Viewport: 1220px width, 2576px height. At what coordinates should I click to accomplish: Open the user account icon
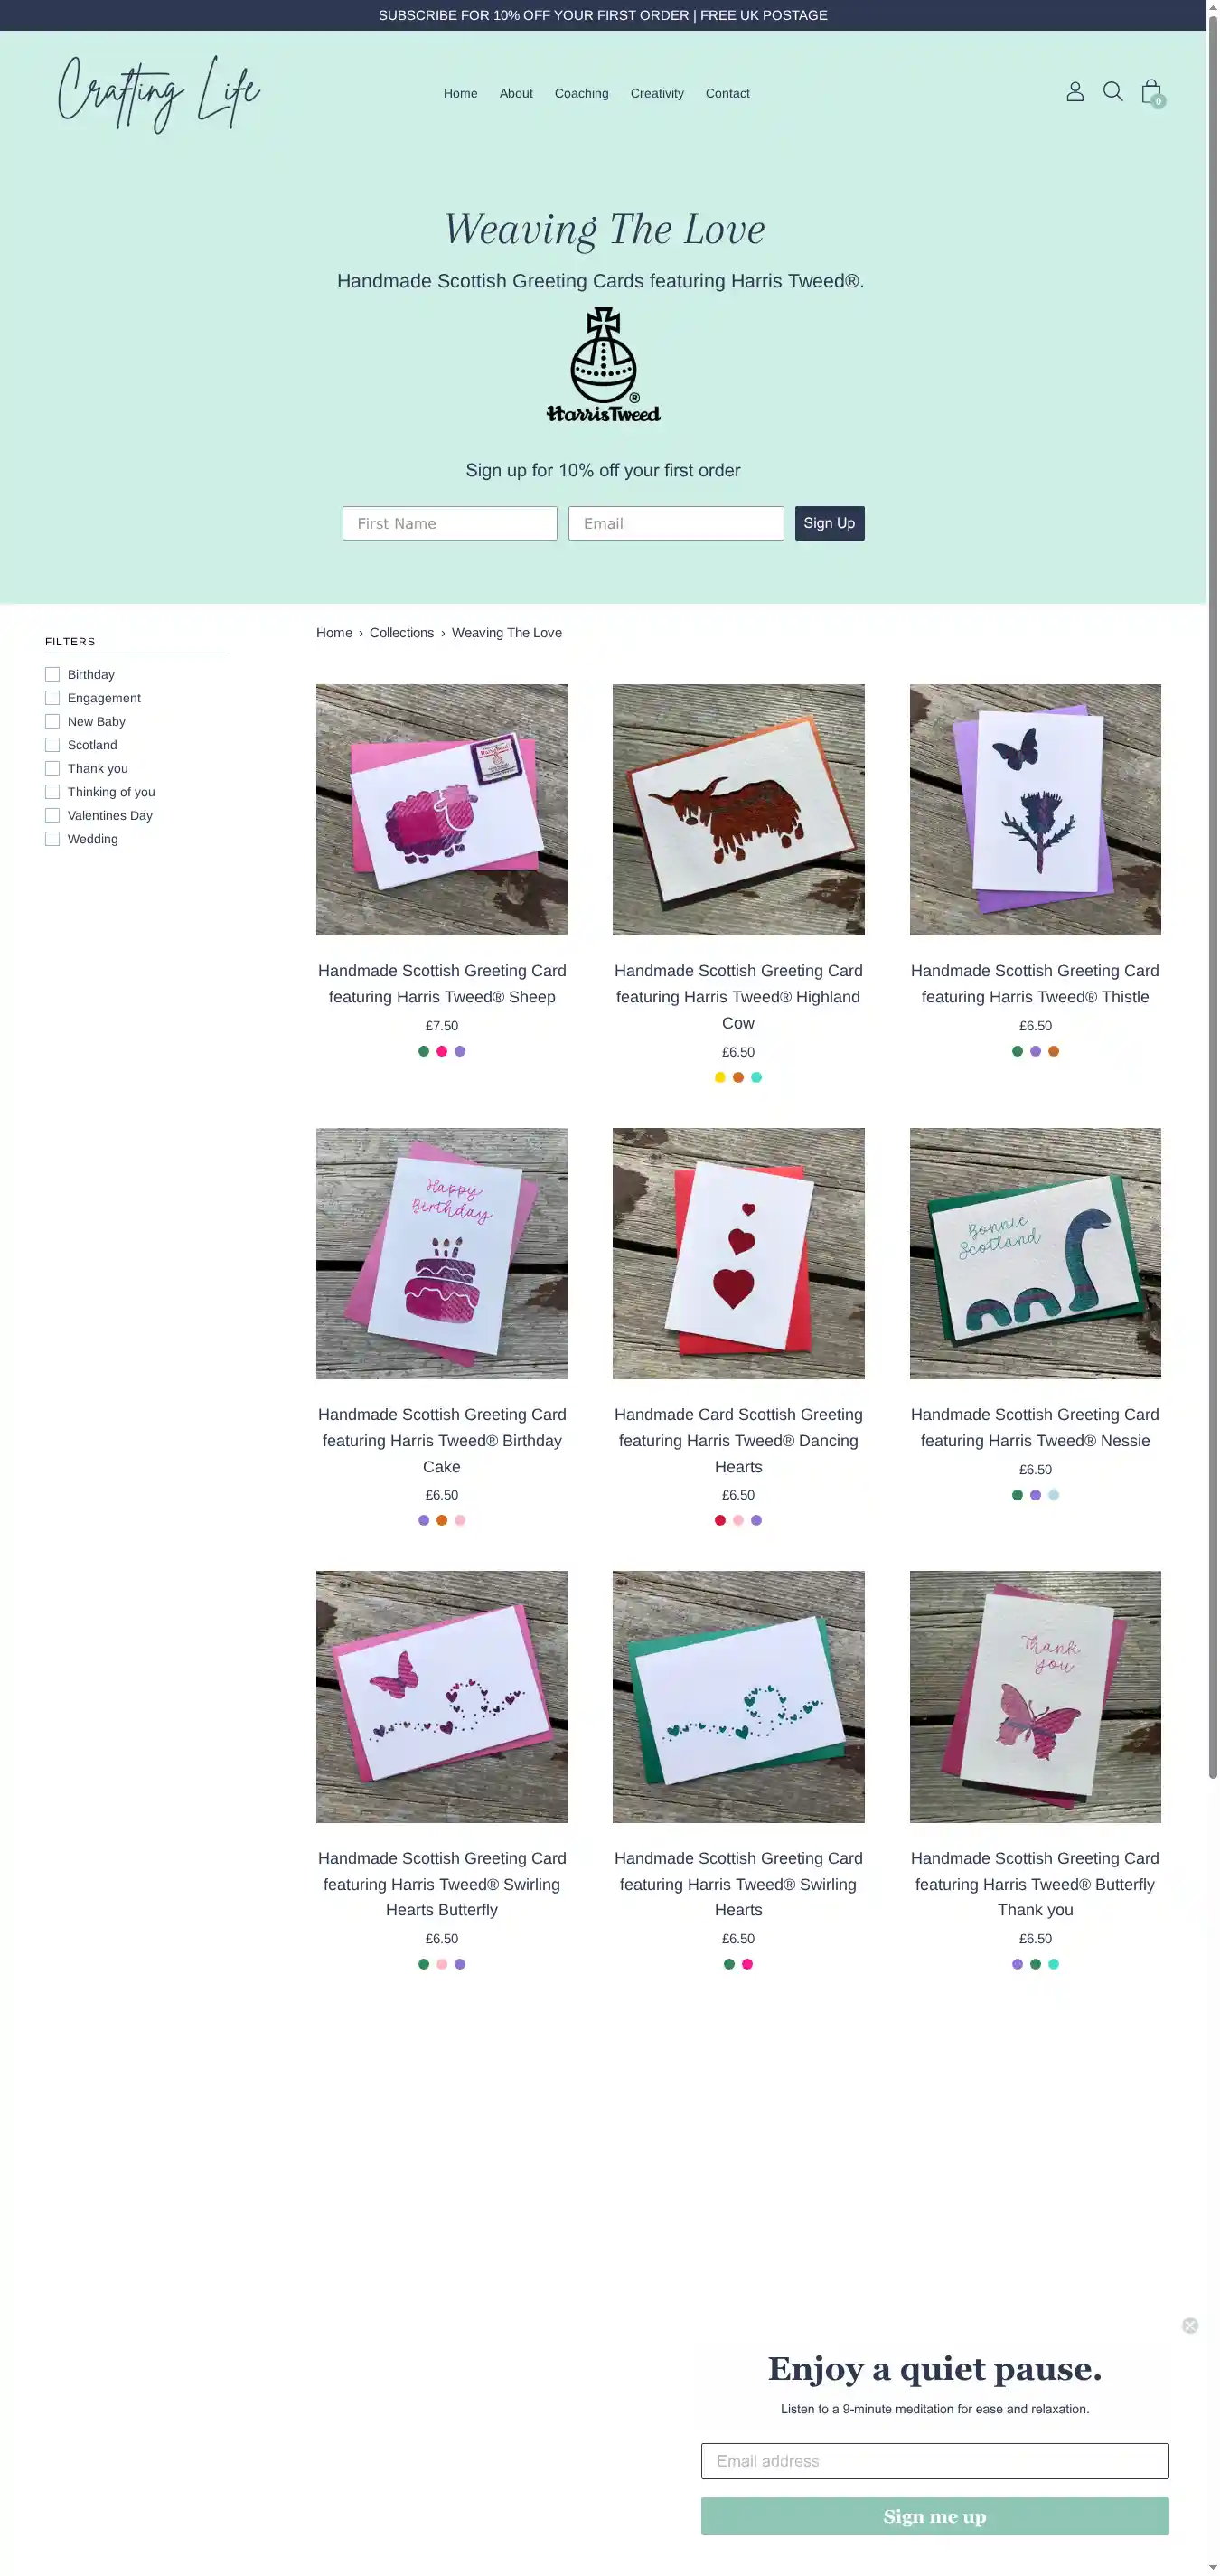pyautogui.click(x=1075, y=92)
